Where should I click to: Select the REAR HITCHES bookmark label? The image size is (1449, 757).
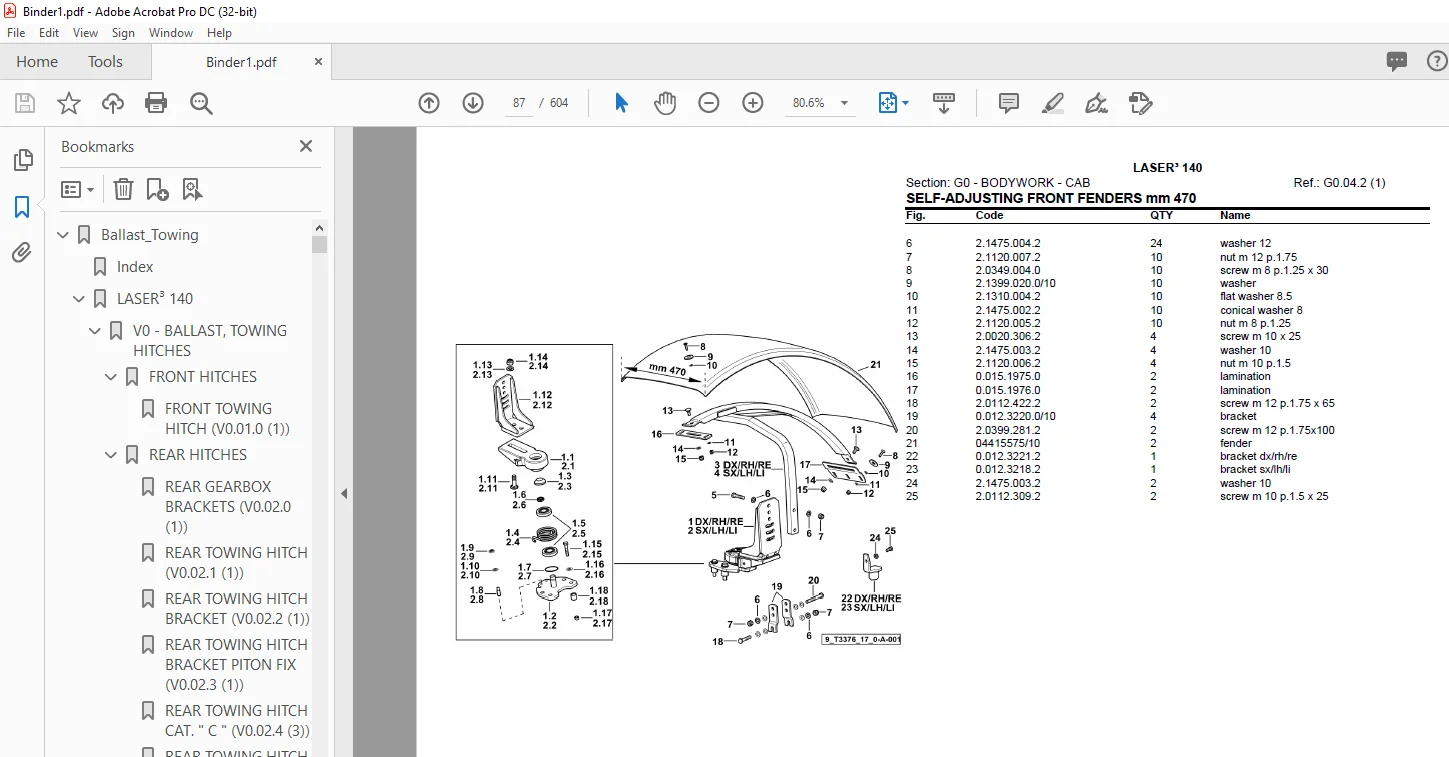pyautogui.click(x=198, y=455)
